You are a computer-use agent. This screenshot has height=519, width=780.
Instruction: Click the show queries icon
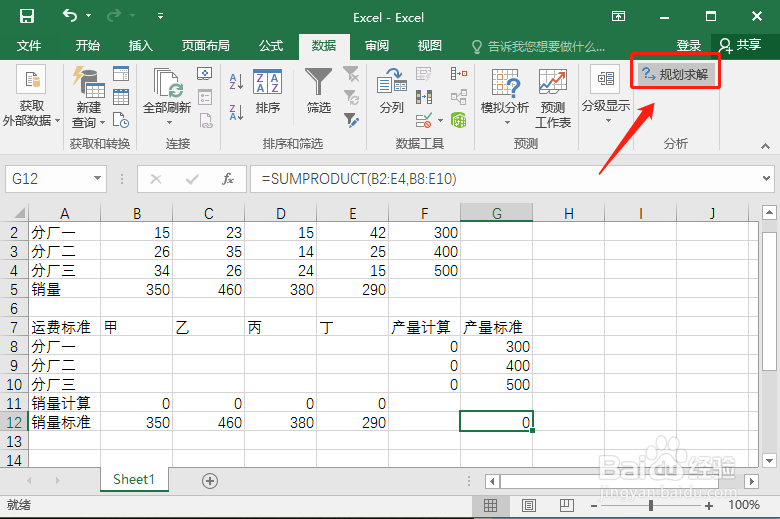point(121,74)
